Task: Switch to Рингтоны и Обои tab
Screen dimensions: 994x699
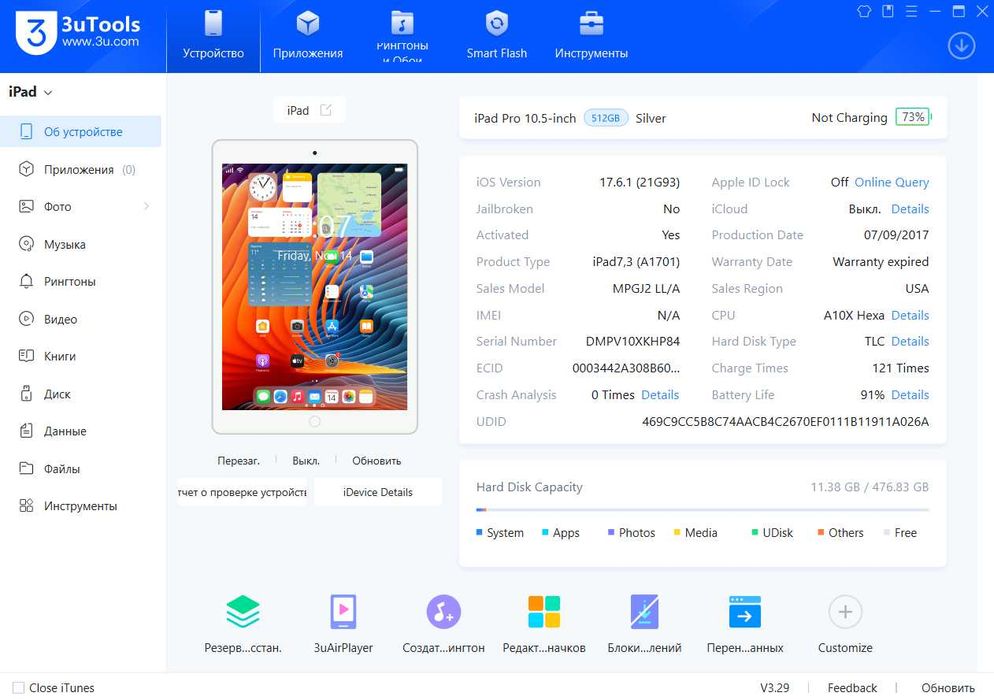Action: pos(402,36)
